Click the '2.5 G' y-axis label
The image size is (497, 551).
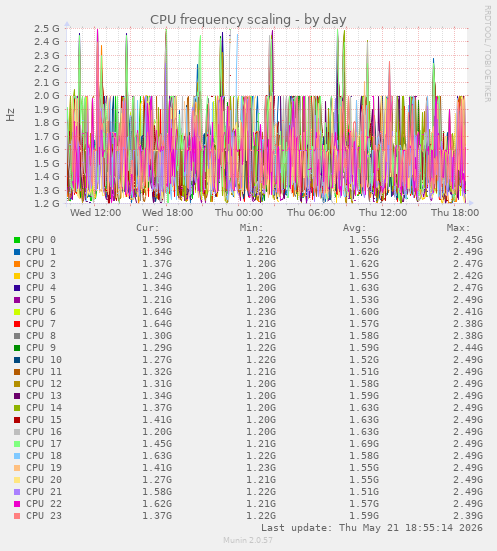pyautogui.click(x=47, y=28)
